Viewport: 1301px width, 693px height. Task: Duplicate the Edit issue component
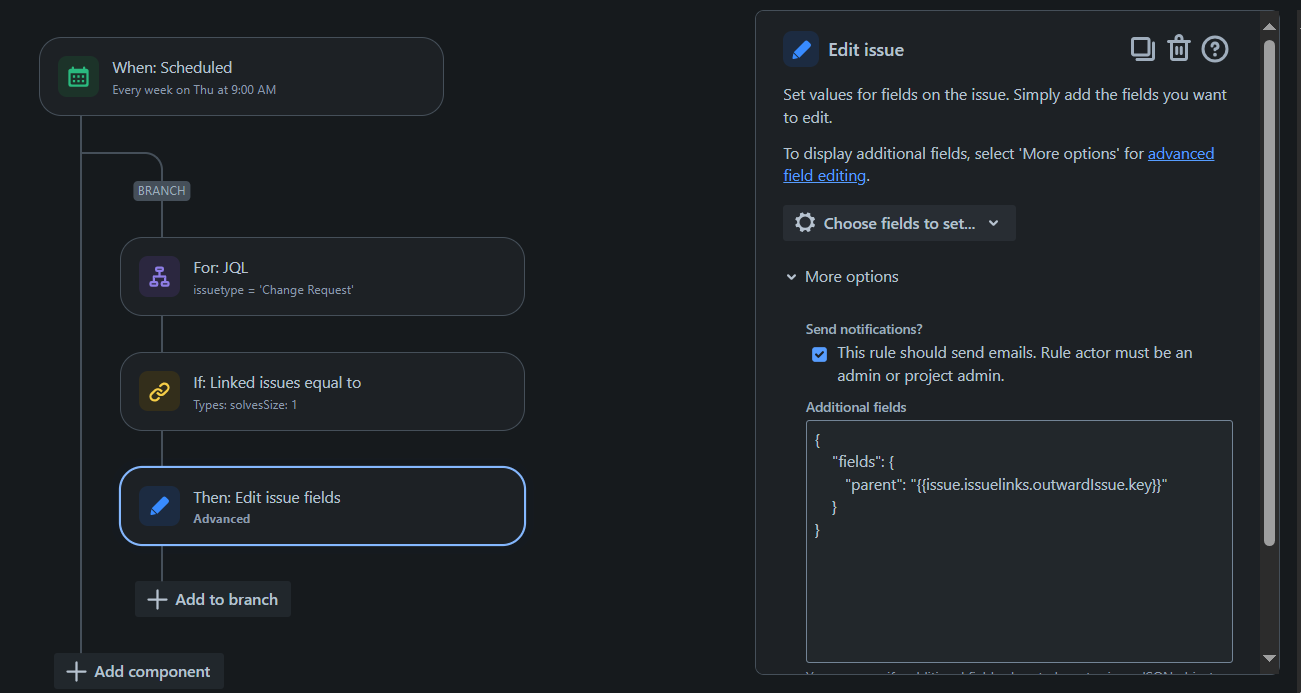pyautogui.click(x=1142, y=48)
